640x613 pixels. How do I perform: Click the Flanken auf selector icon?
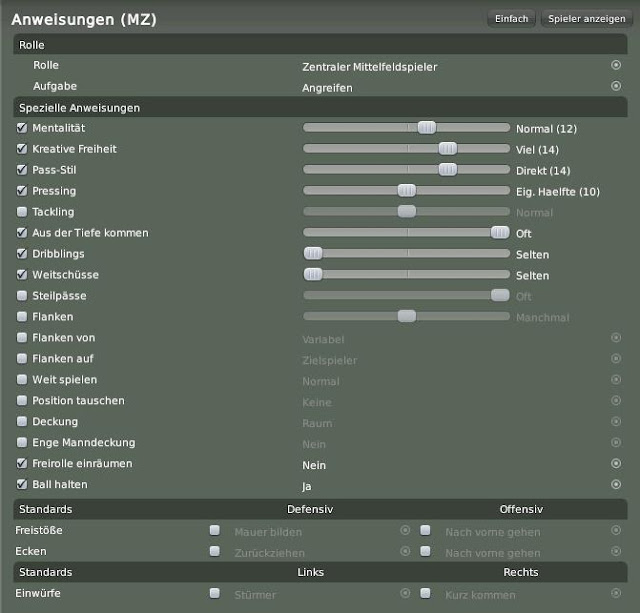pos(616,359)
